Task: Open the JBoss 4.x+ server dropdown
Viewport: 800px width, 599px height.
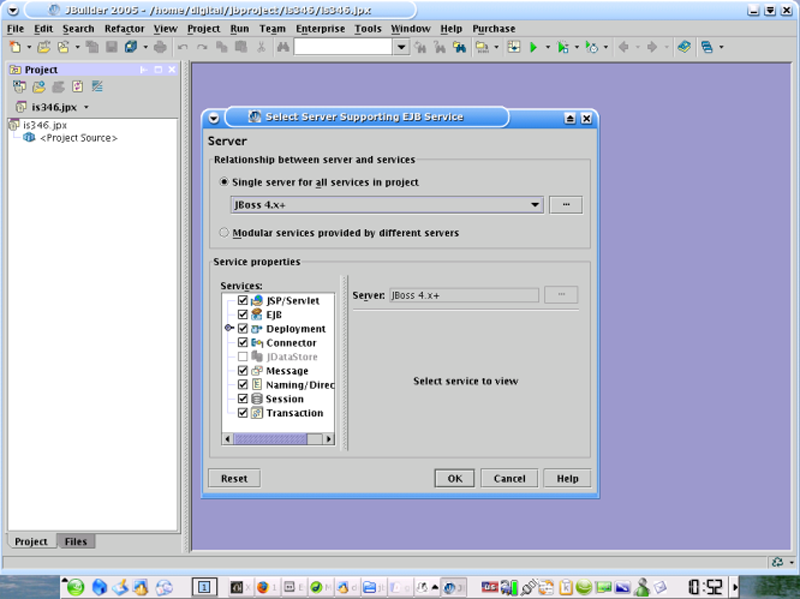Action: pos(535,205)
